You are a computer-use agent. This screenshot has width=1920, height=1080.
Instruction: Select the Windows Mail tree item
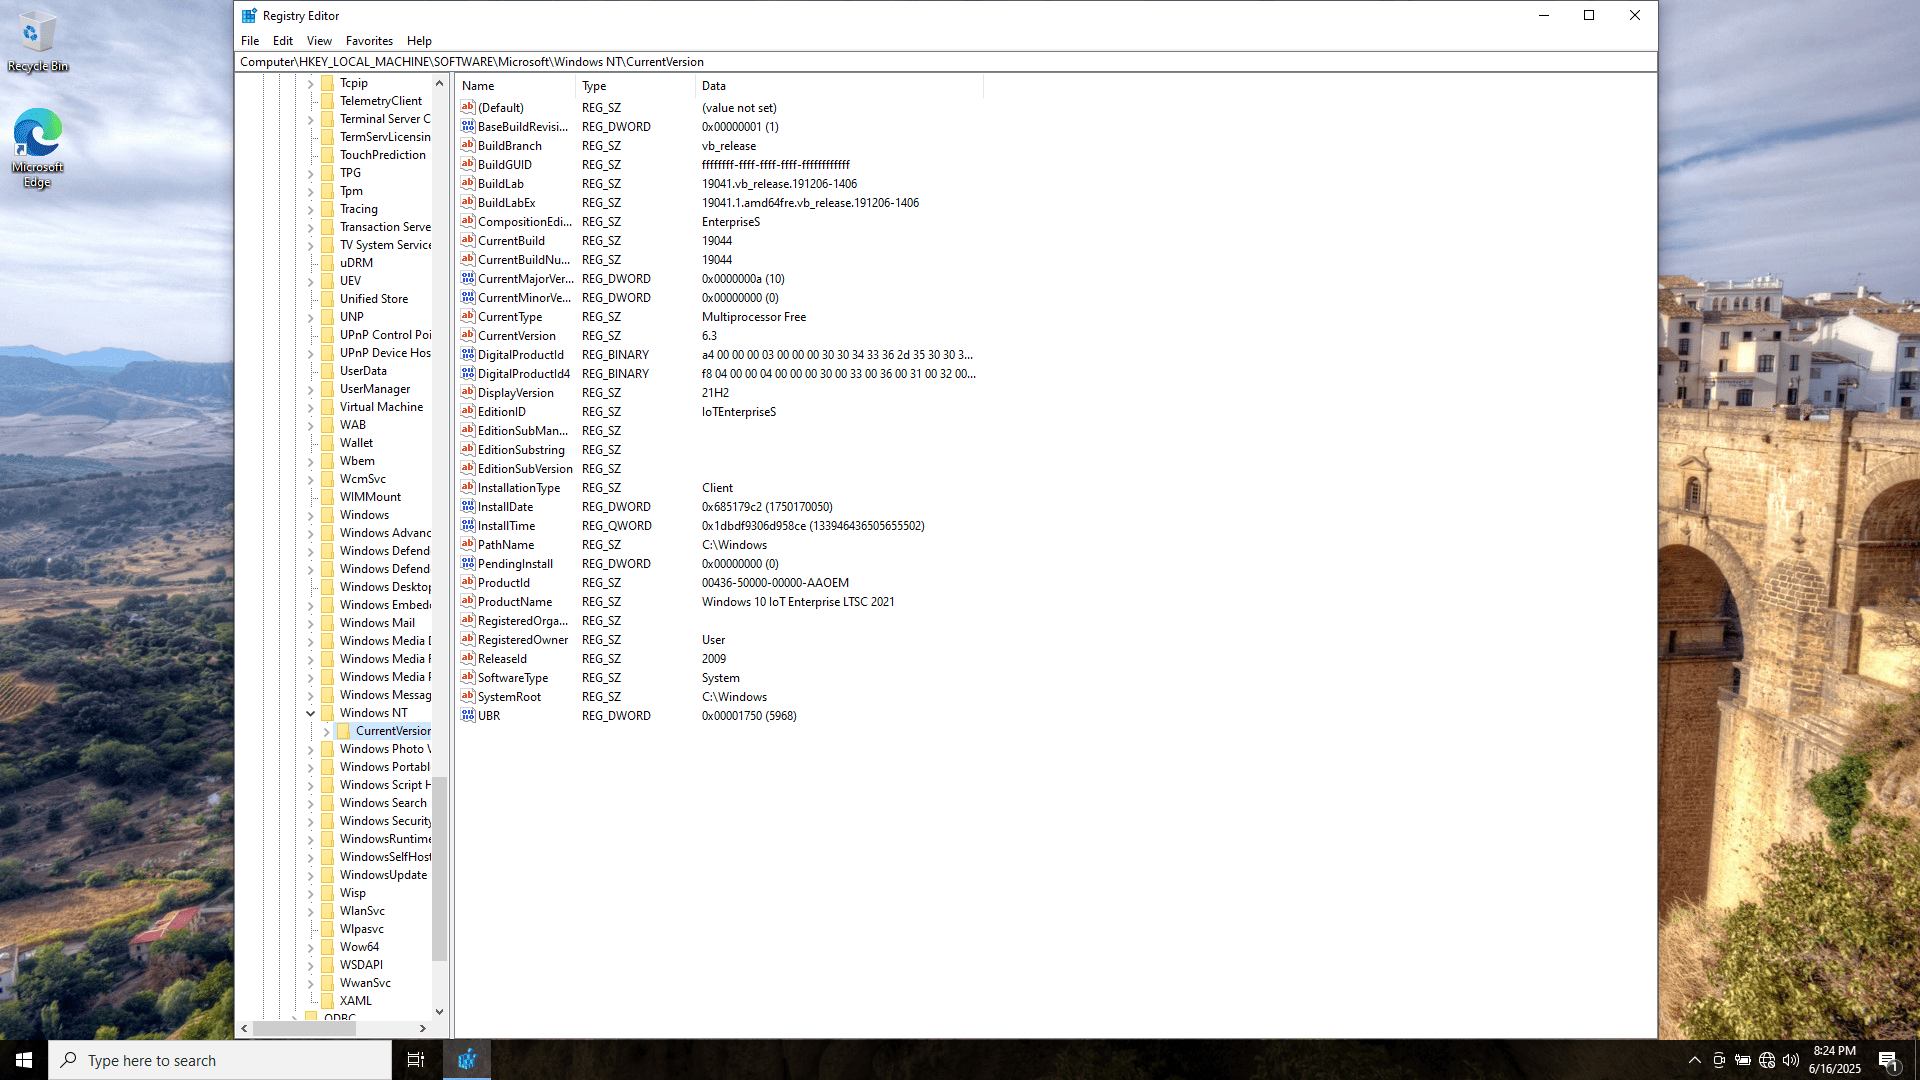(377, 623)
